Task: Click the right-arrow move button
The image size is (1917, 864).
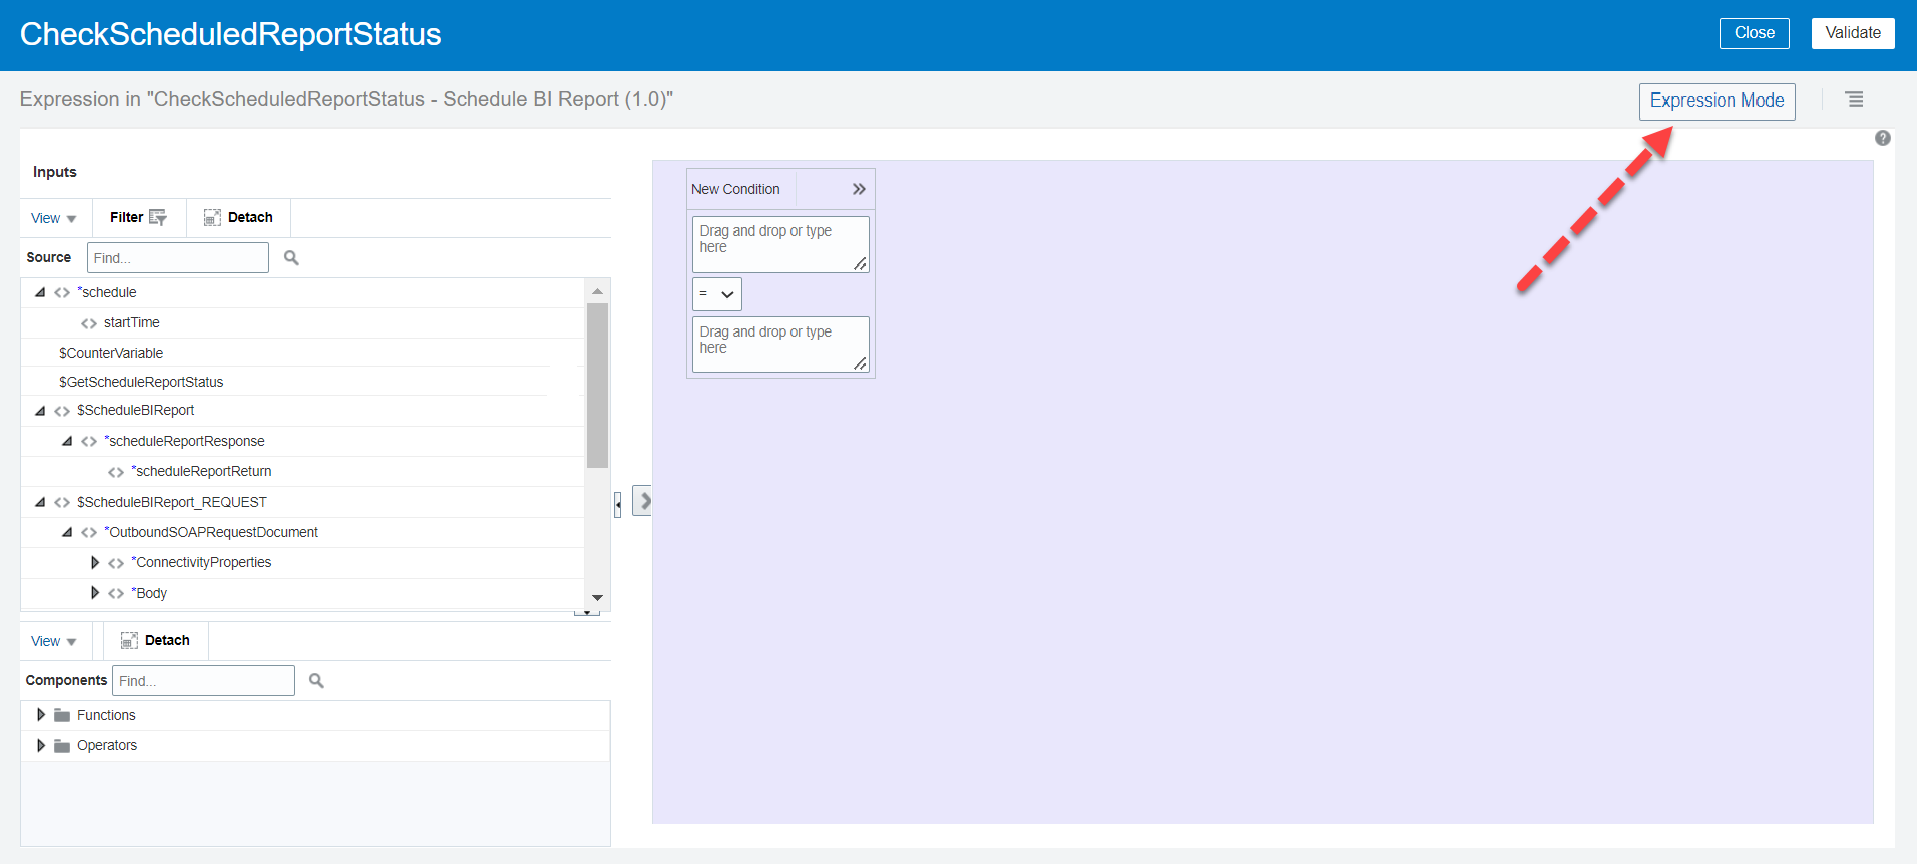Action: coord(644,501)
